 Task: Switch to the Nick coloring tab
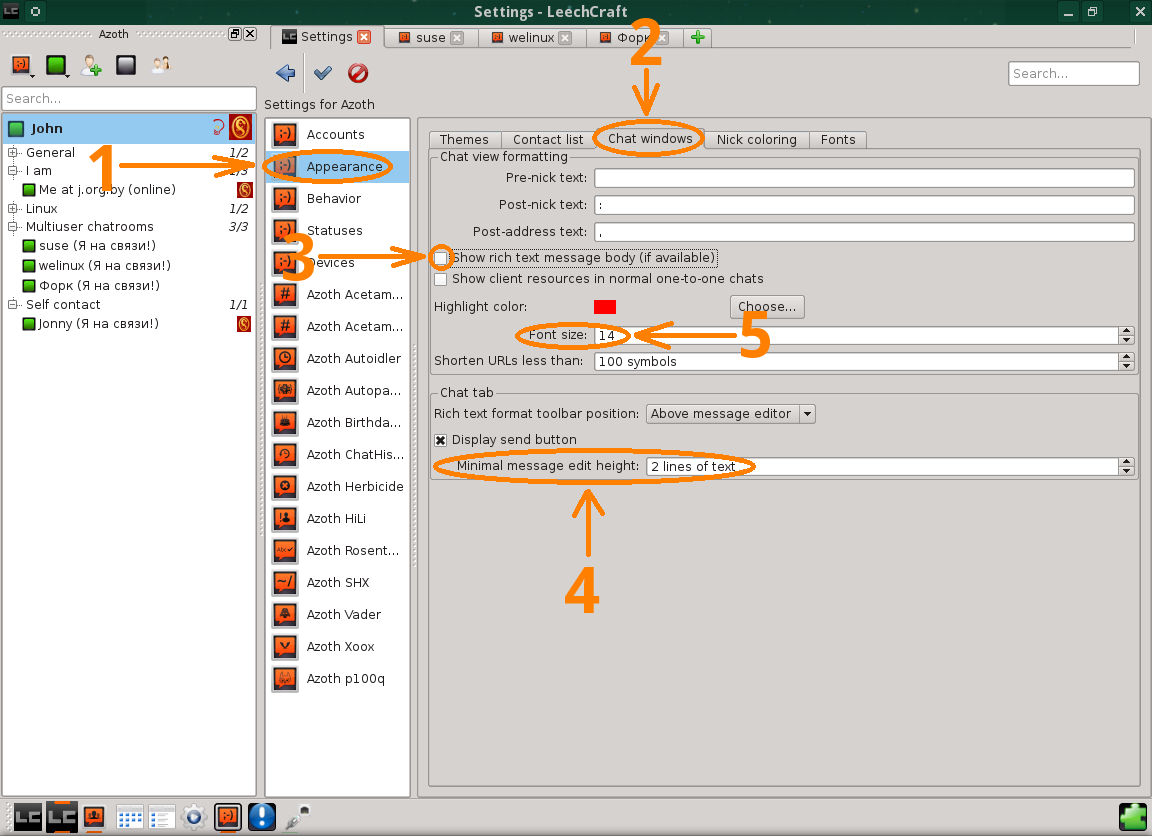757,140
